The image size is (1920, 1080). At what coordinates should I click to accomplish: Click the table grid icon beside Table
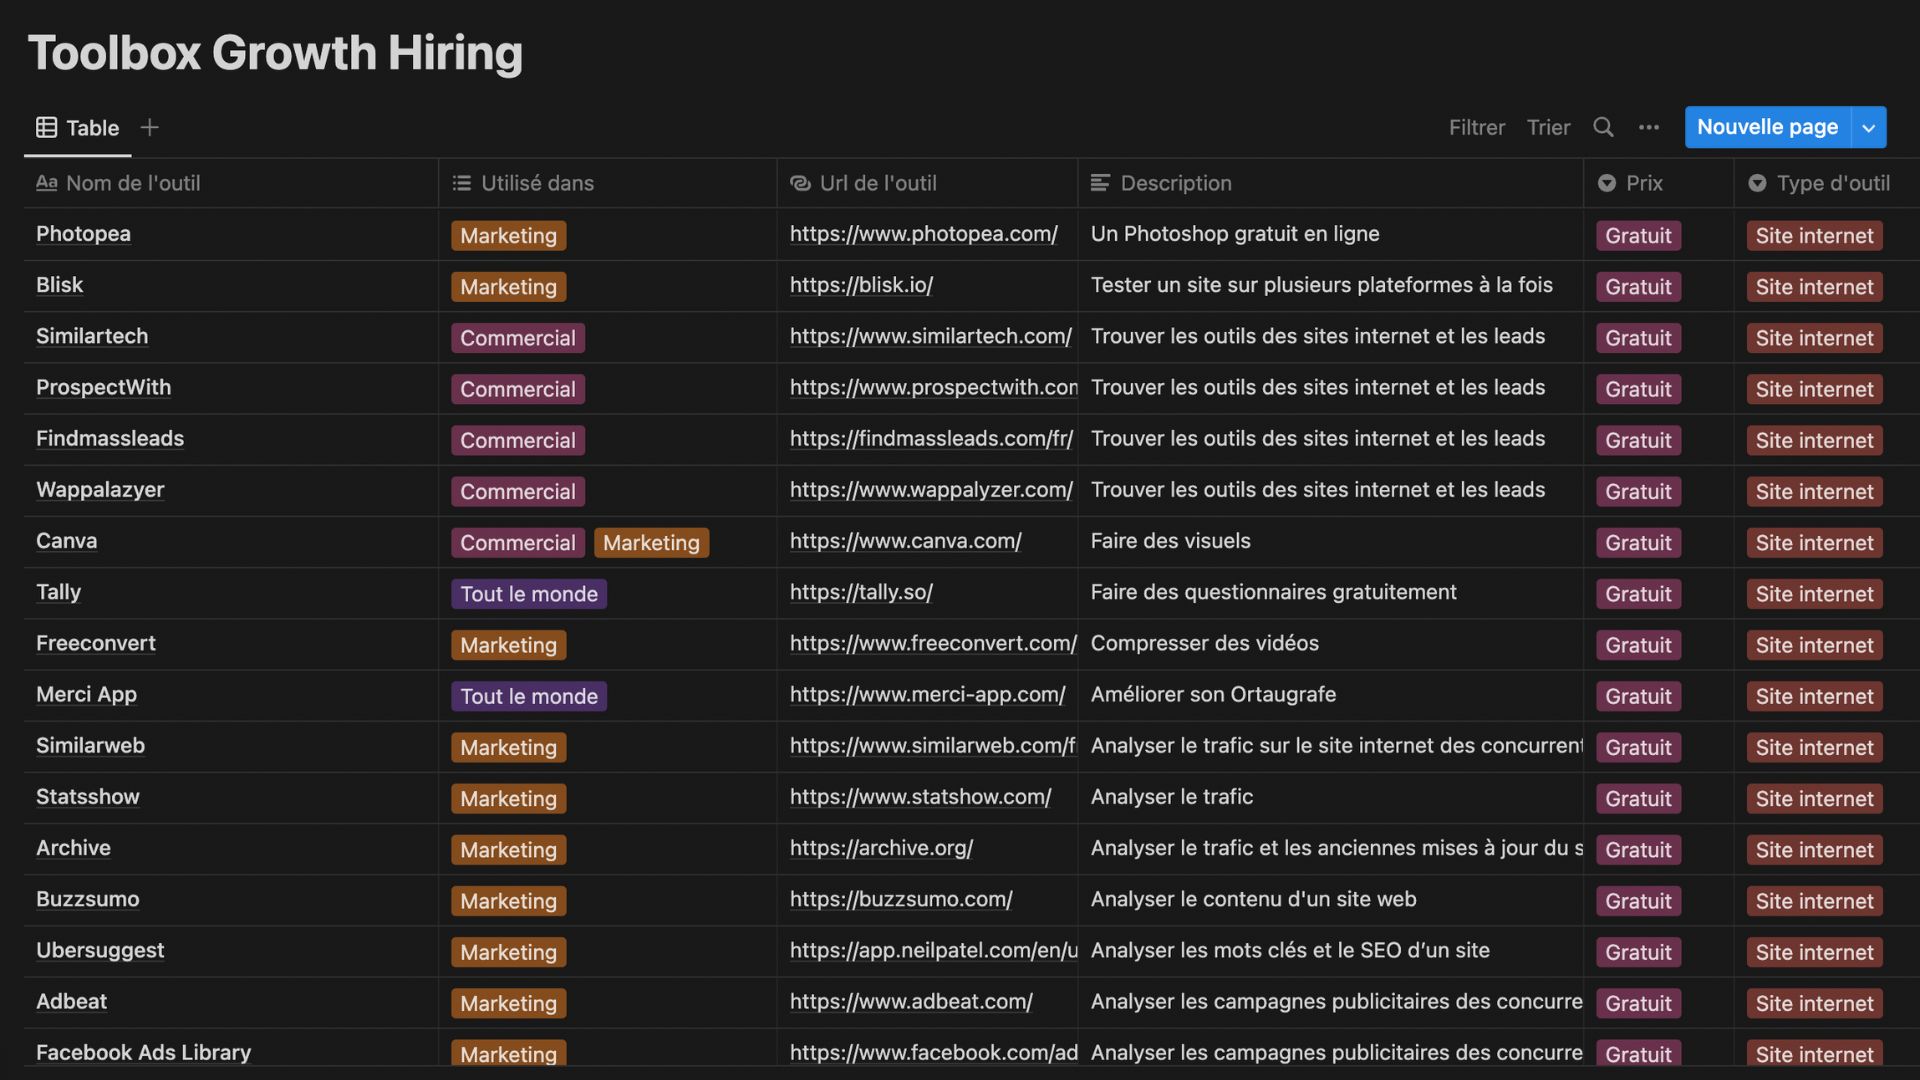[x=46, y=127]
